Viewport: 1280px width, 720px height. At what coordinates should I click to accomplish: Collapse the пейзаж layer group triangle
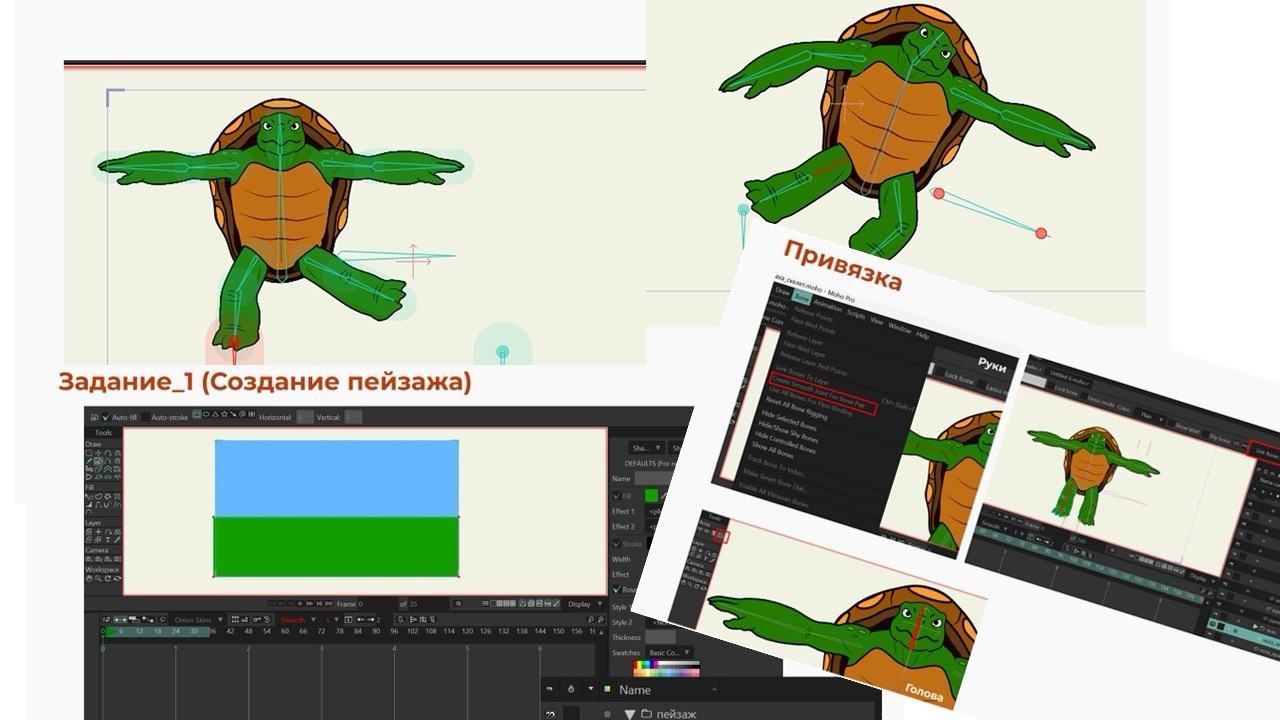pos(630,714)
